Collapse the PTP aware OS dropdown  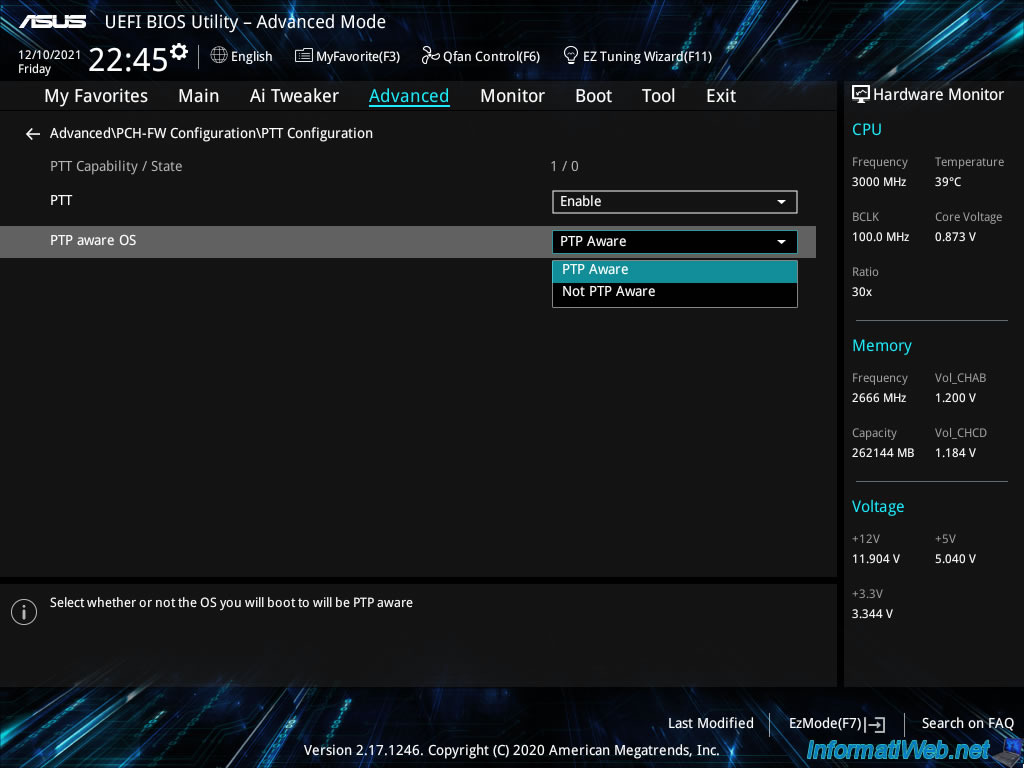pyautogui.click(x=675, y=242)
